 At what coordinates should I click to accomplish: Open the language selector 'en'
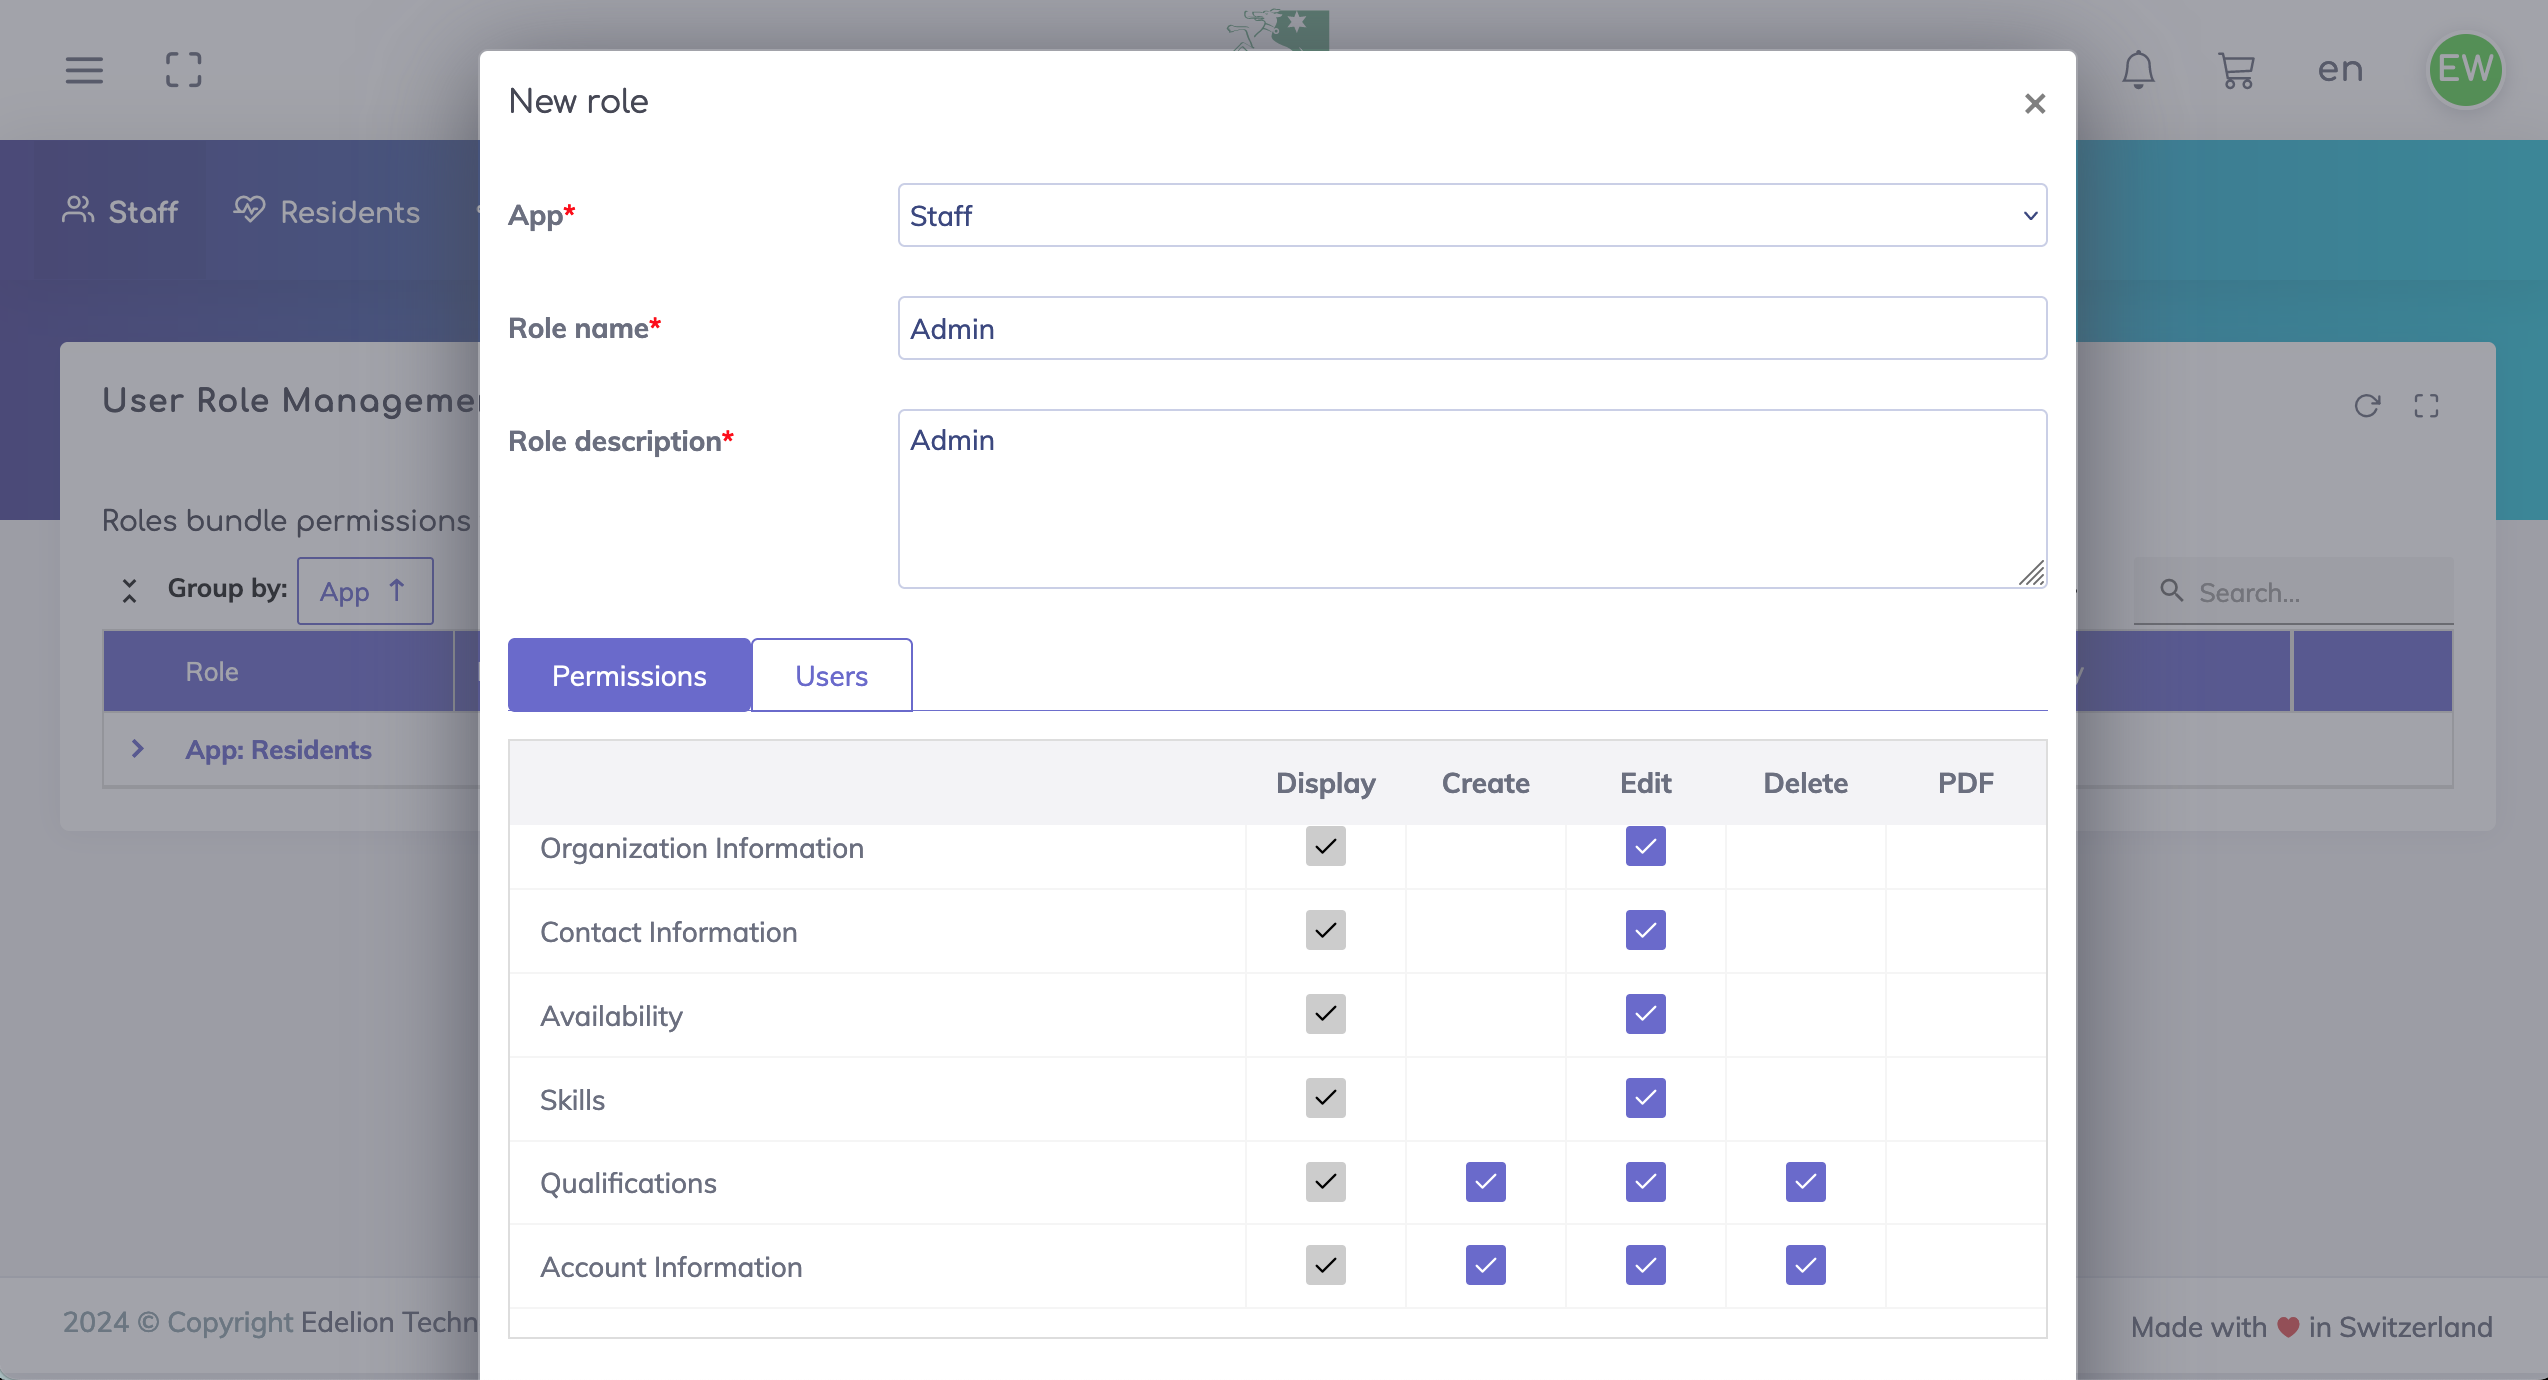2340,70
